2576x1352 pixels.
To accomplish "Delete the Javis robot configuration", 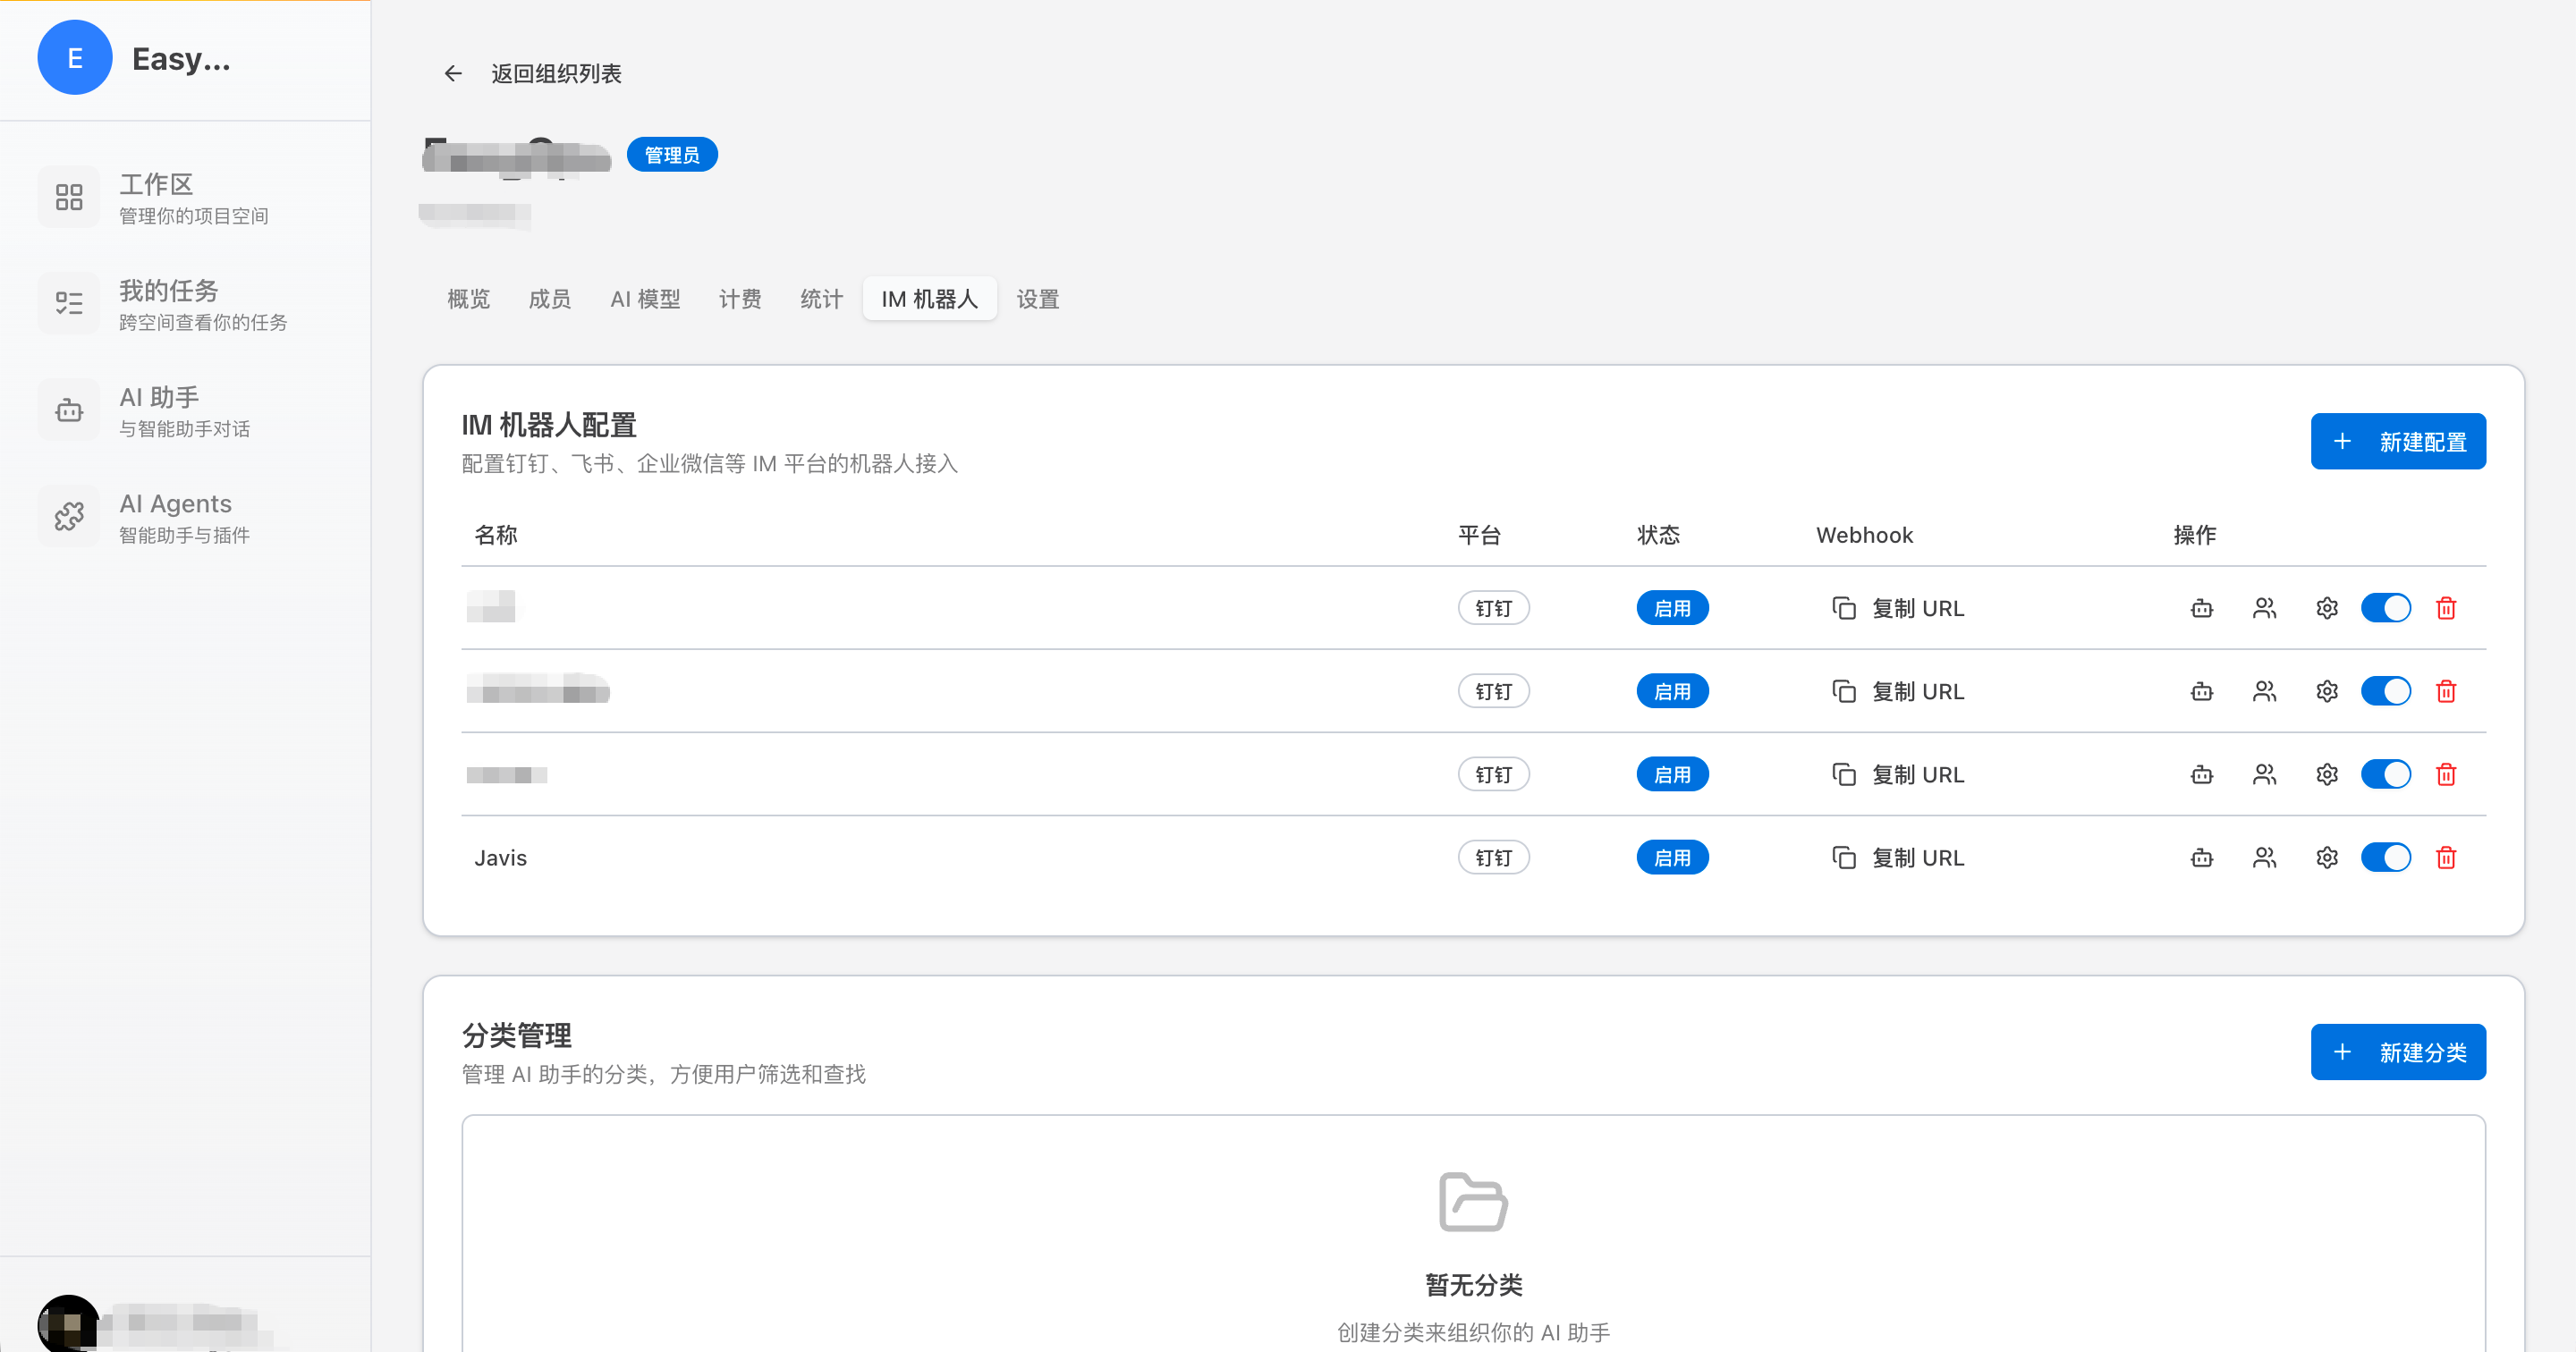I will (x=2446, y=857).
